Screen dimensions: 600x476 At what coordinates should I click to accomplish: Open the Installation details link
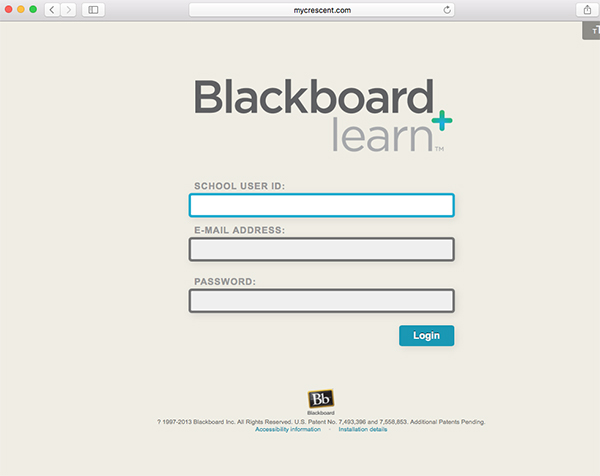(362, 429)
